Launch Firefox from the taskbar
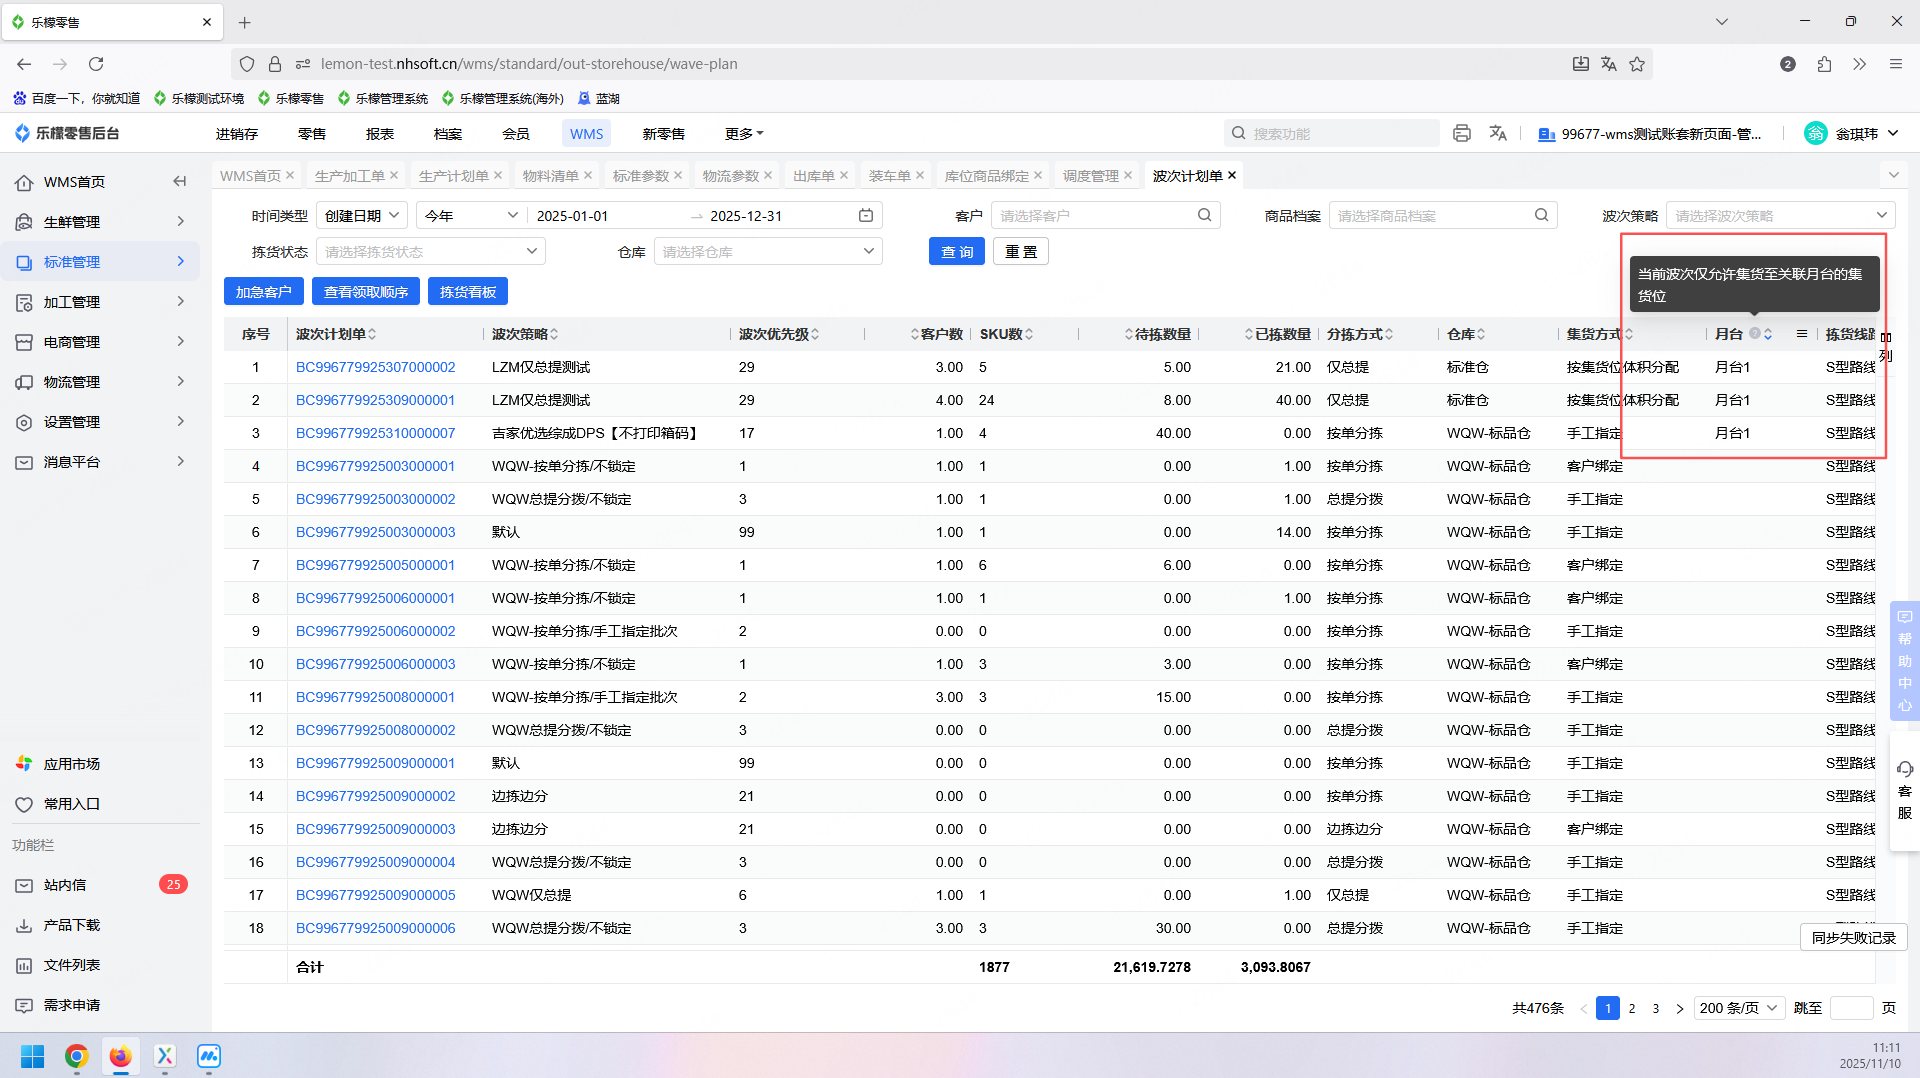This screenshot has height=1078, width=1920. [121, 1056]
